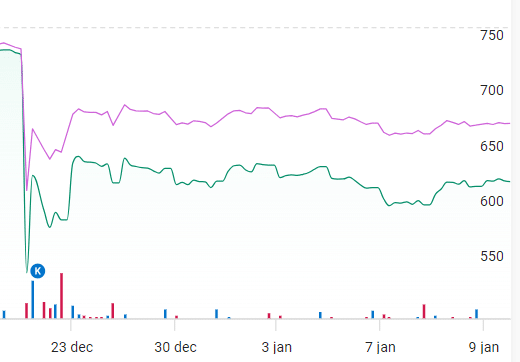520x362 pixels.
Task: Click the 750 price axis label
Action: [x=492, y=35]
